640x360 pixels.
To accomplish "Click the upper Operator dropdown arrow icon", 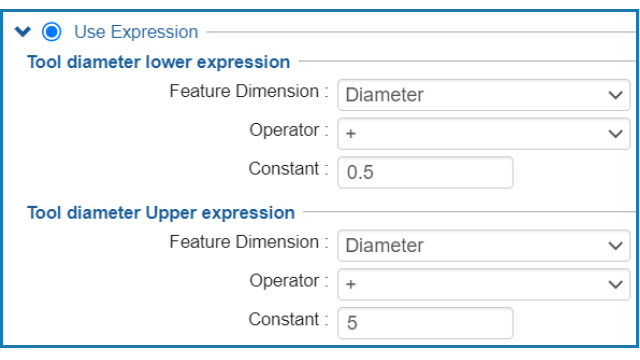I will [x=615, y=284].
